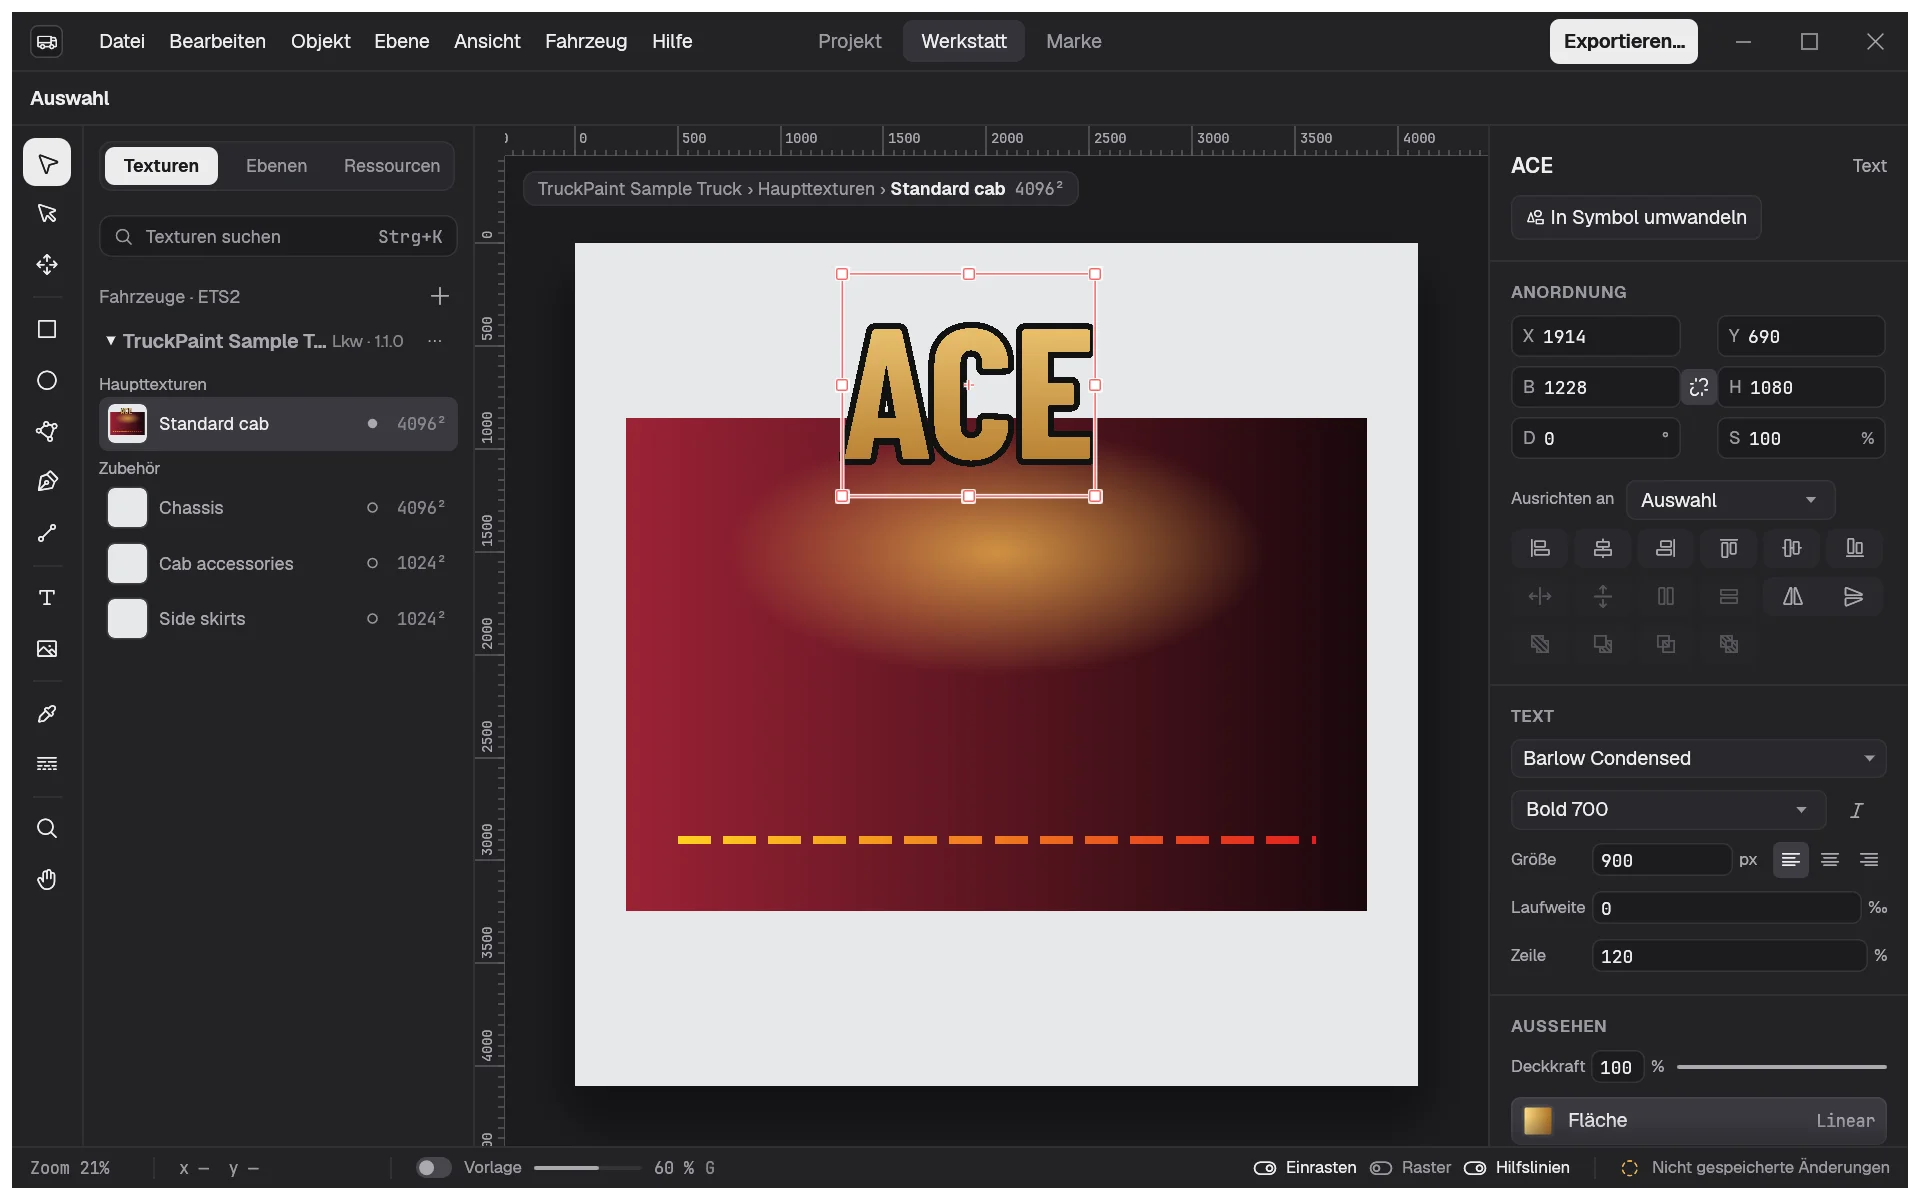
Task: Click the Exportieren button
Action: click(x=1623, y=41)
